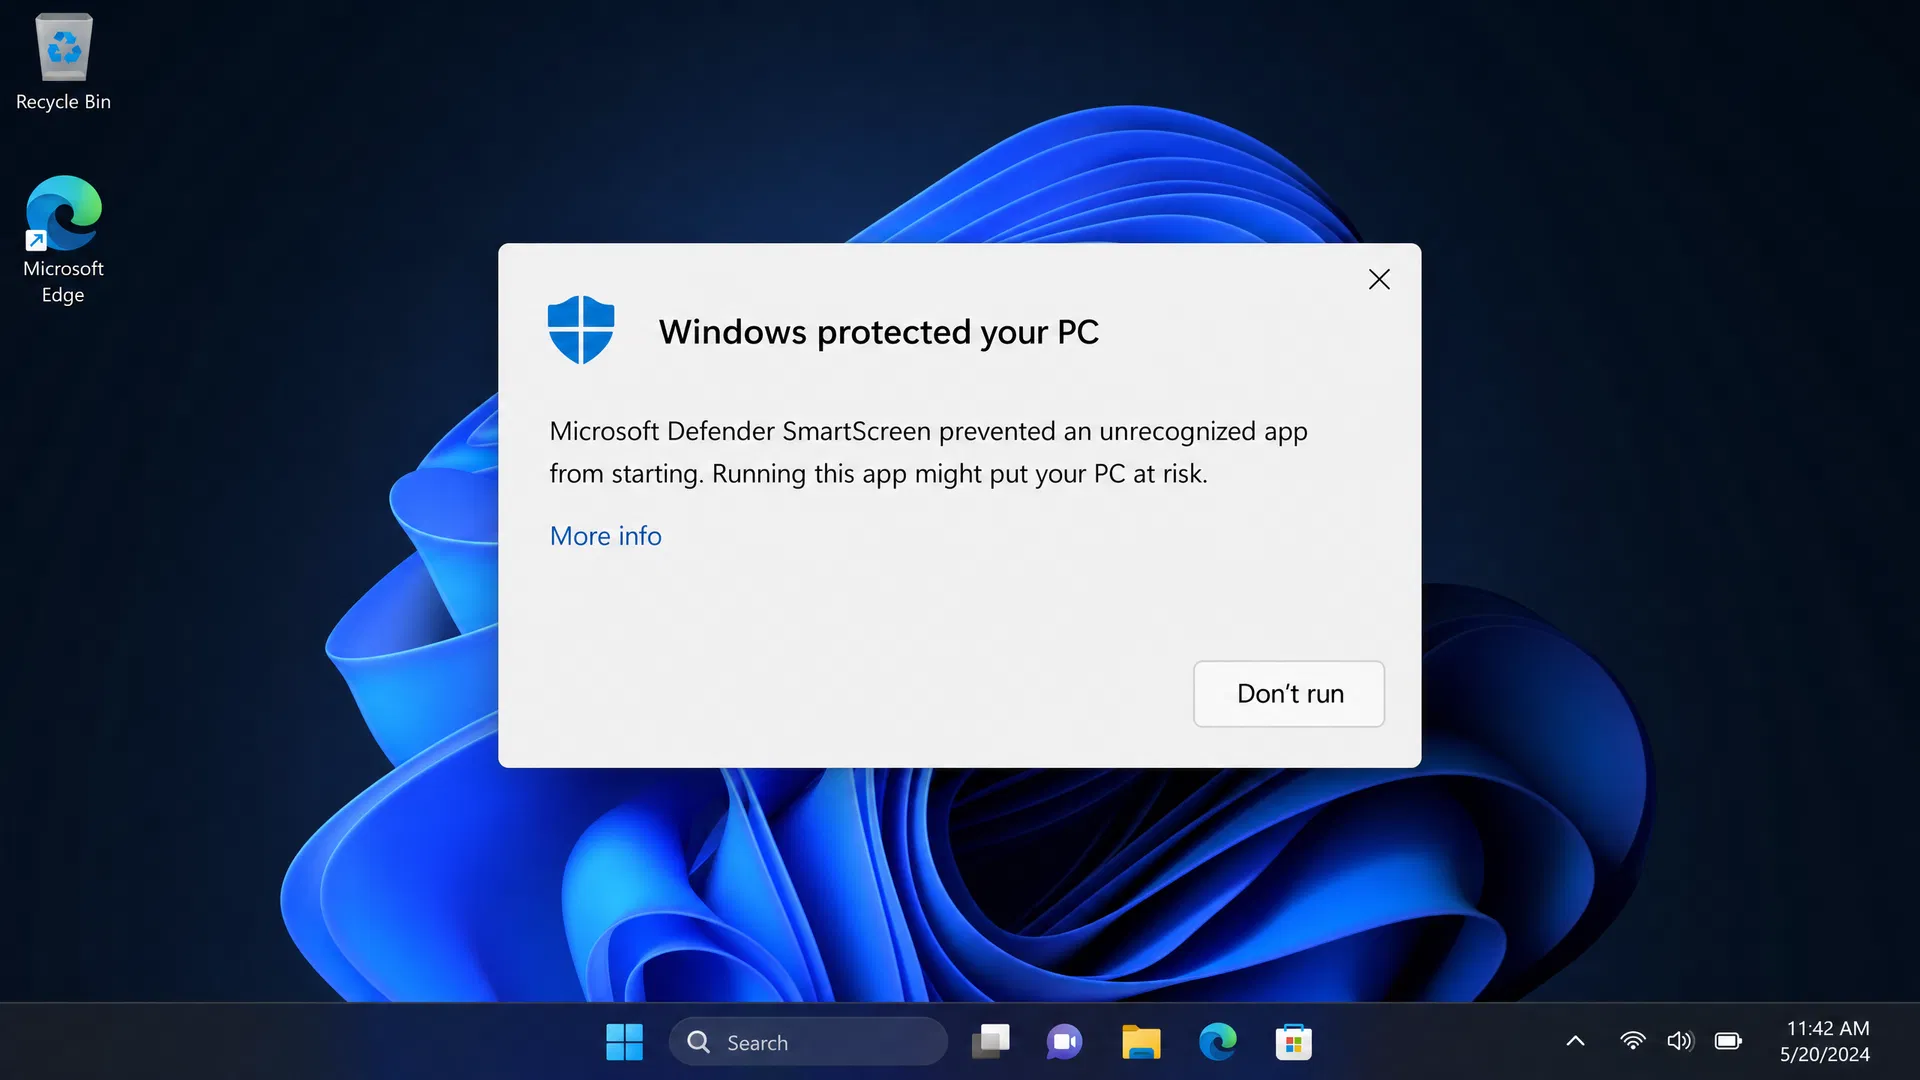Select the Microsoft Edge desktop shortcut

[x=63, y=240]
